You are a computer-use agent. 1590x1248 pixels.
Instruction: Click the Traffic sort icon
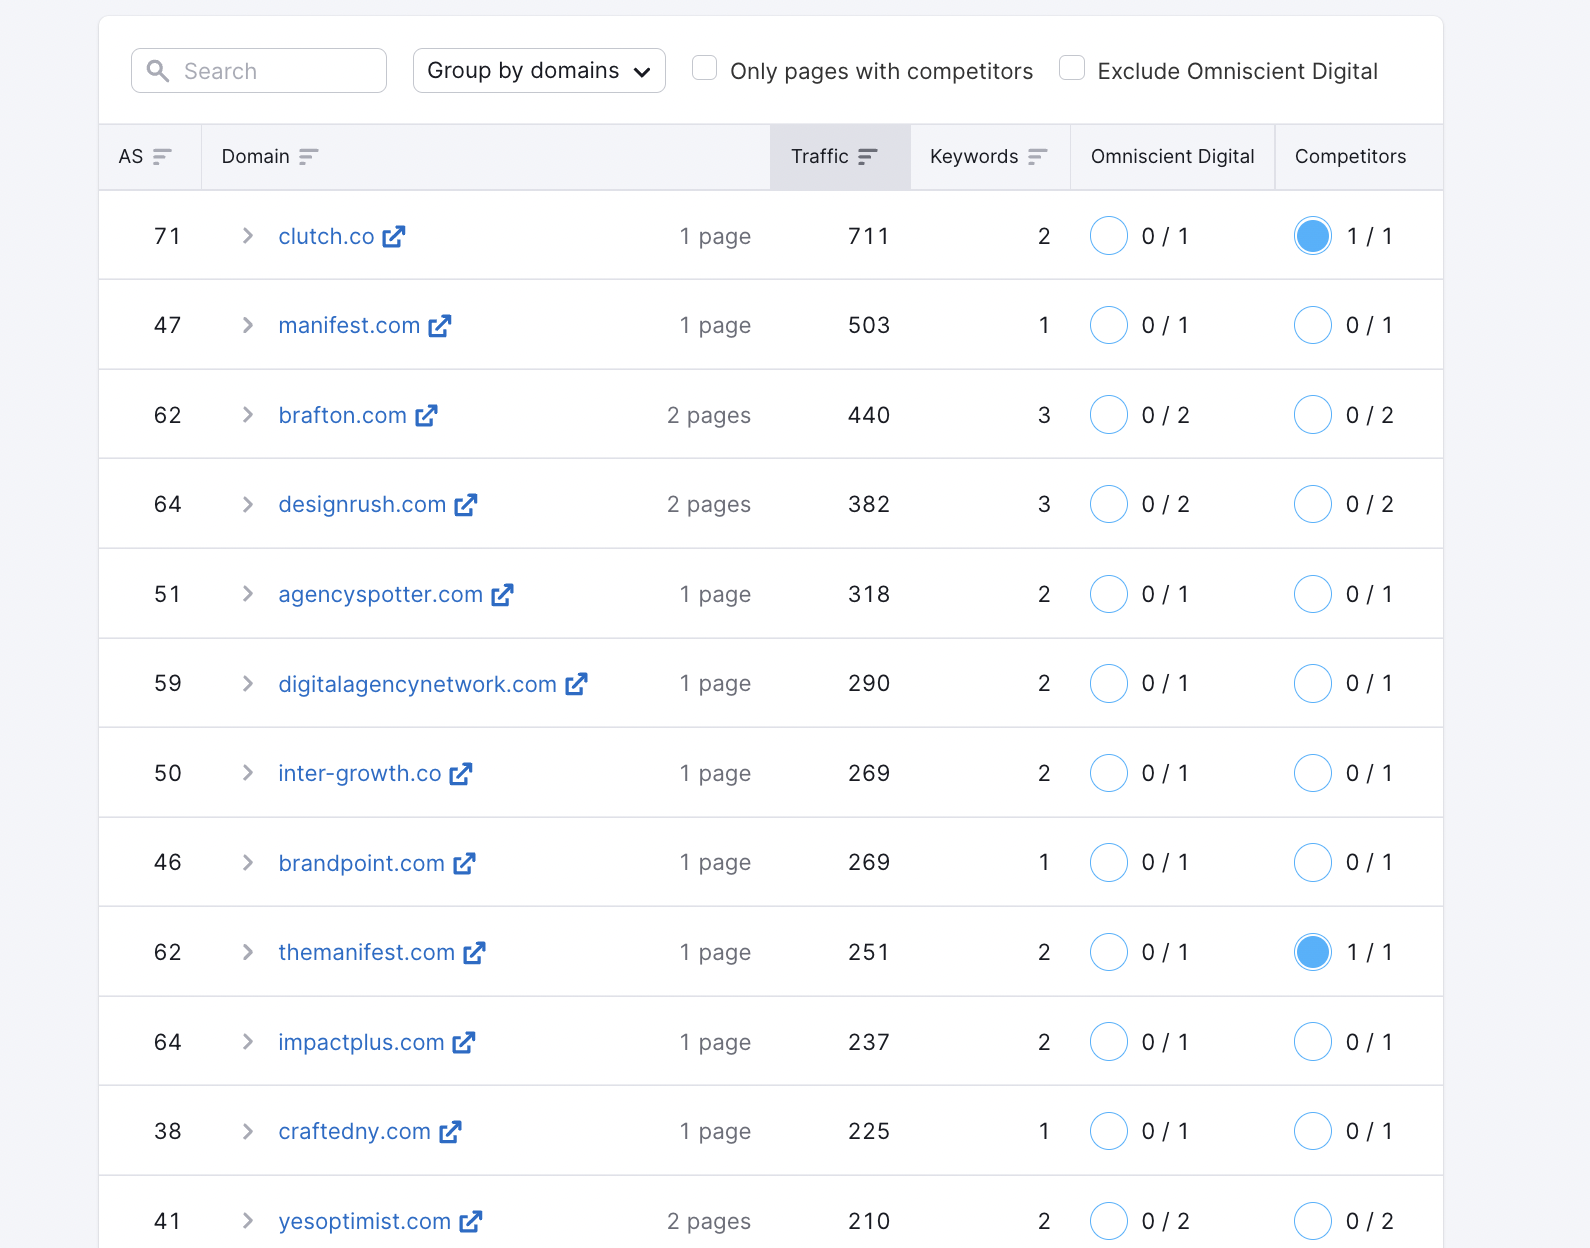point(867,157)
